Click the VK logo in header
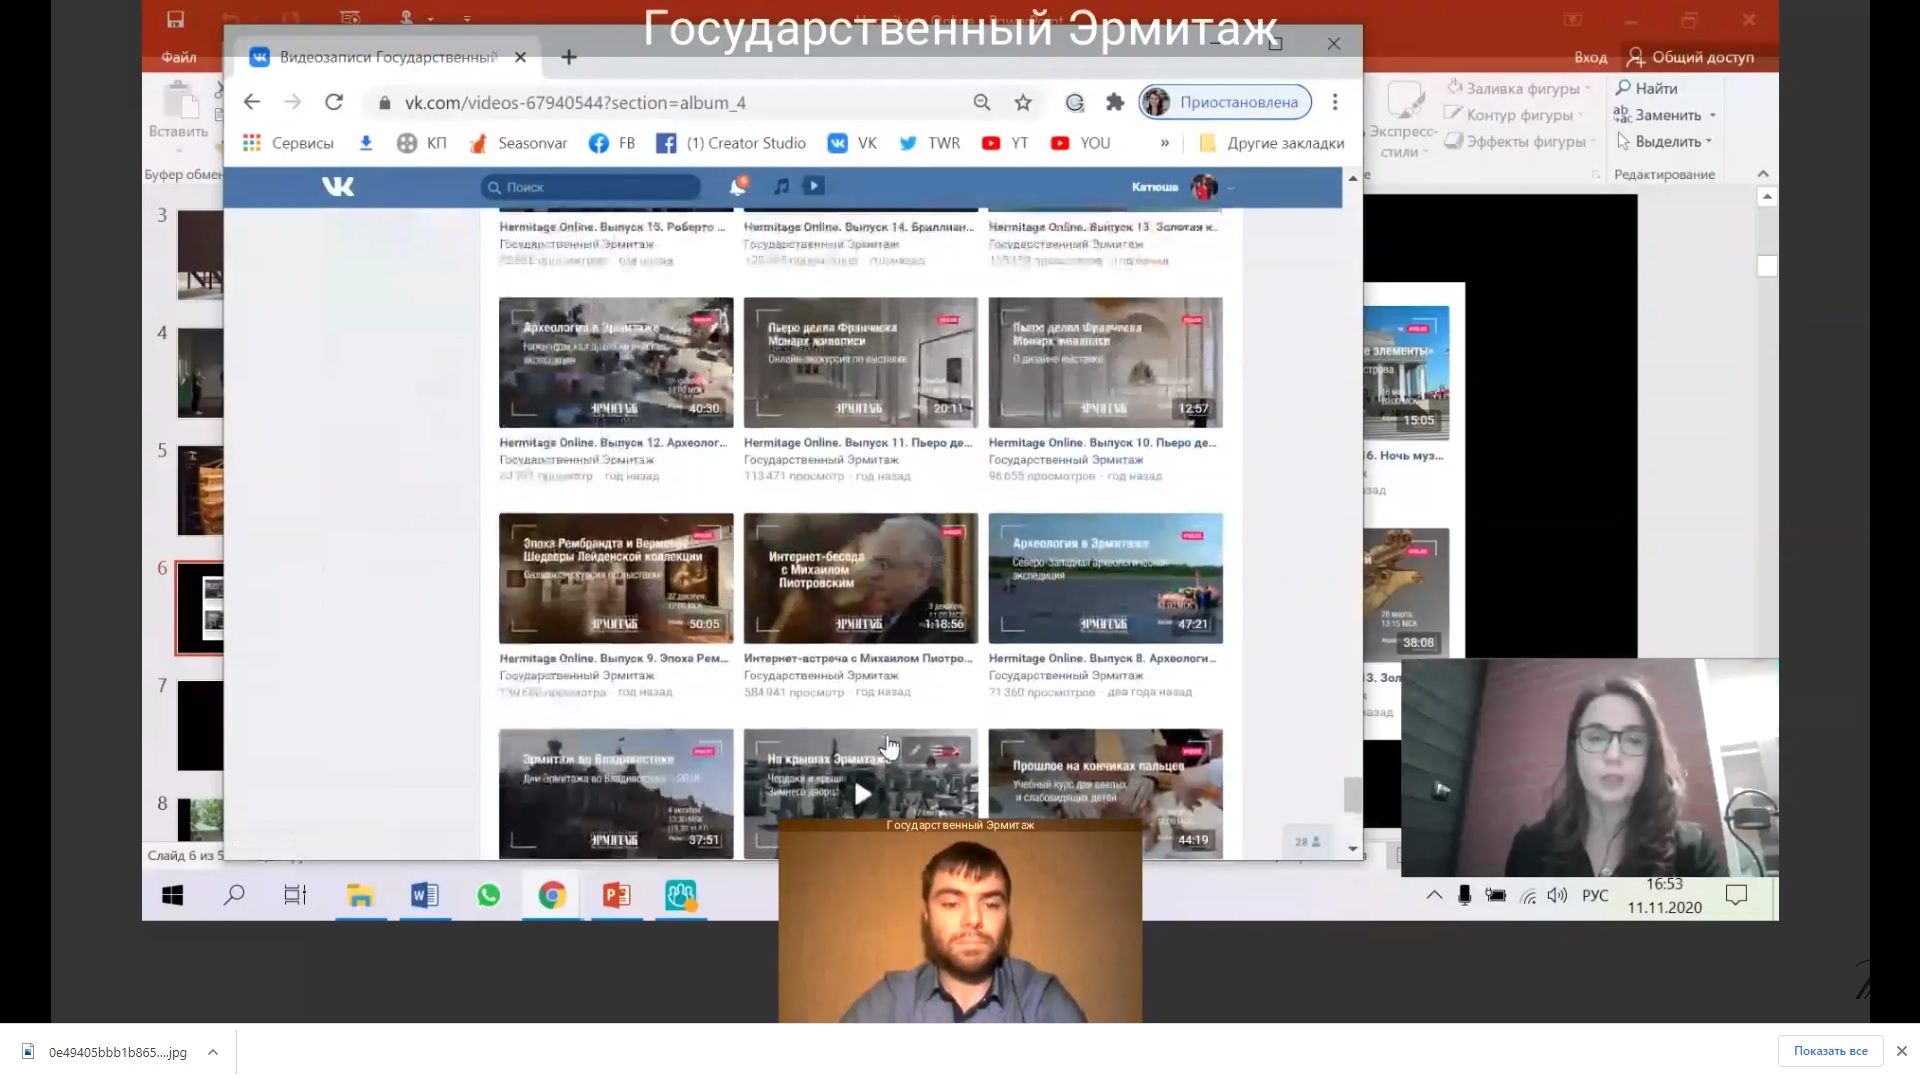Screen dimensions: 1920x1080 click(338, 187)
